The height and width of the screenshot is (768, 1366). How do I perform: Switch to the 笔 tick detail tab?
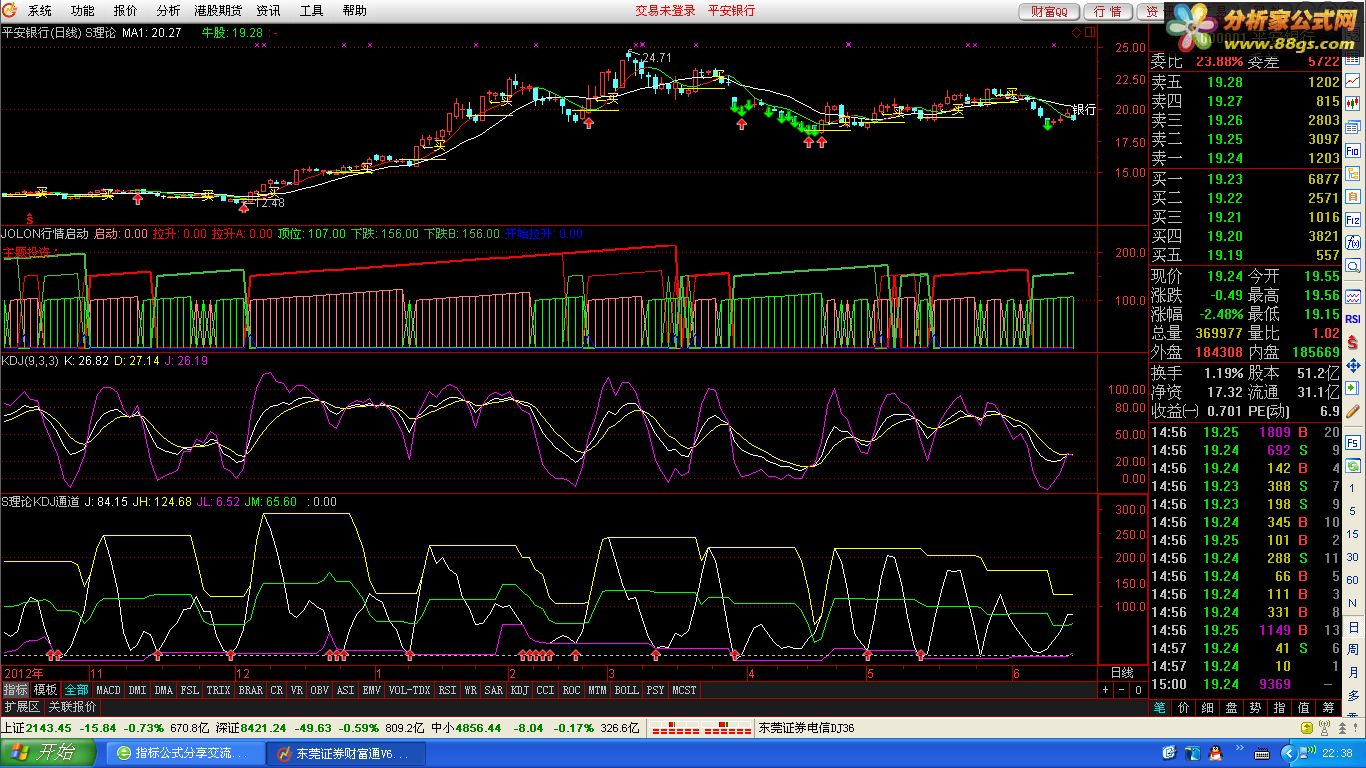tap(1160, 707)
